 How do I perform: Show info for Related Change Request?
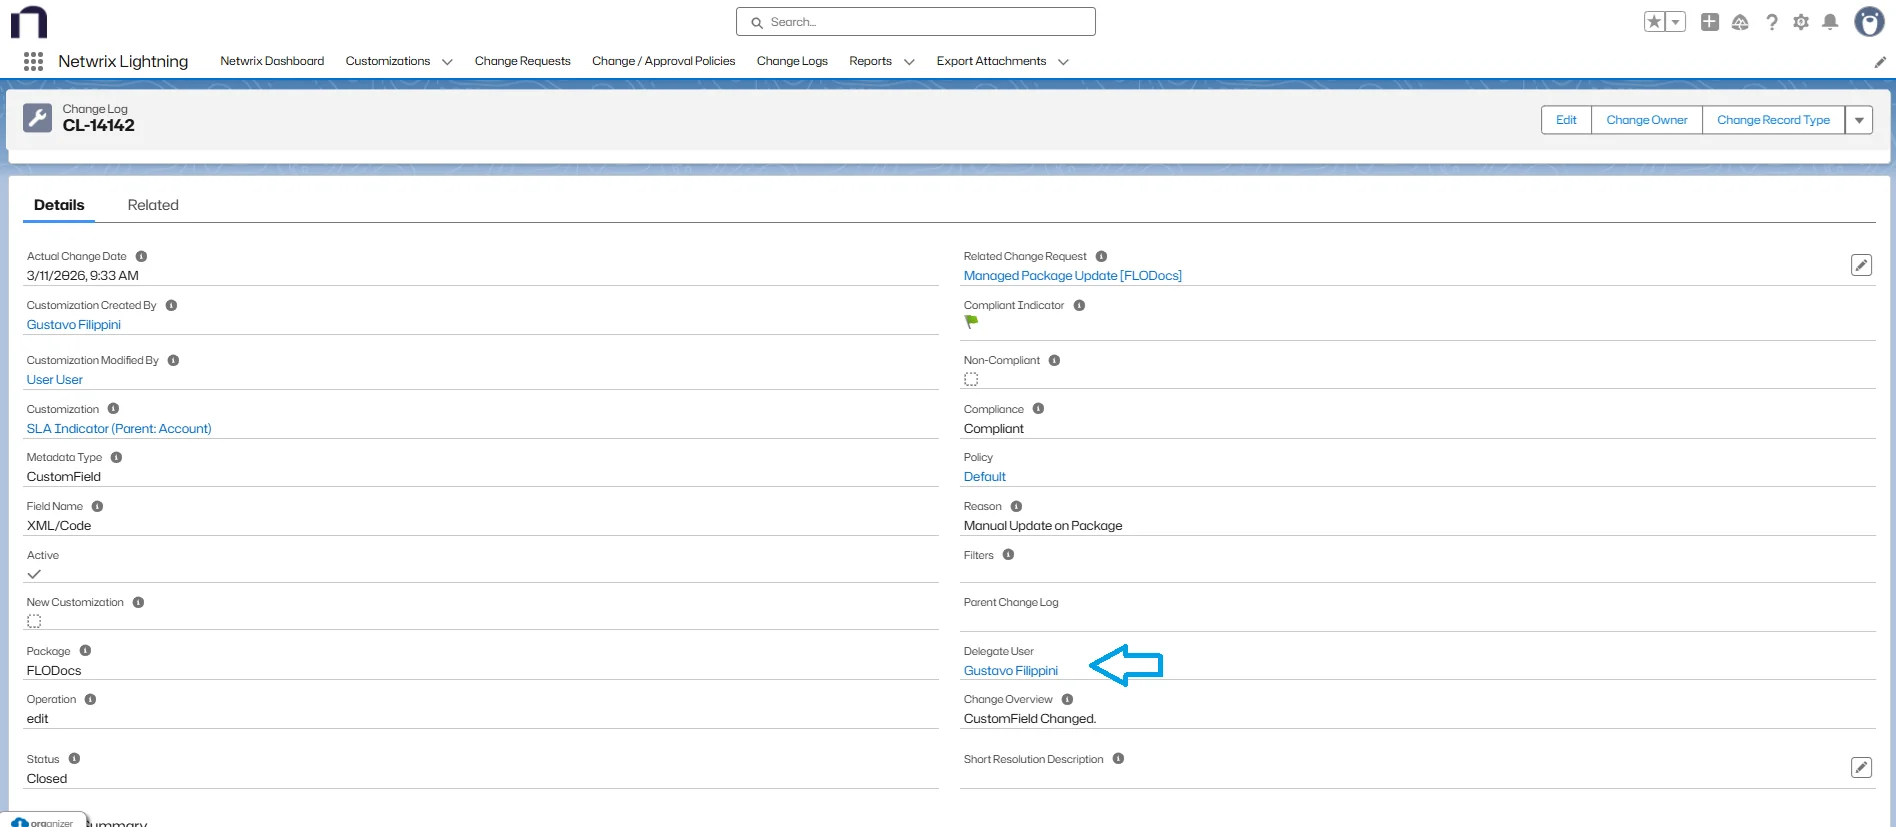[x=1101, y=256]
